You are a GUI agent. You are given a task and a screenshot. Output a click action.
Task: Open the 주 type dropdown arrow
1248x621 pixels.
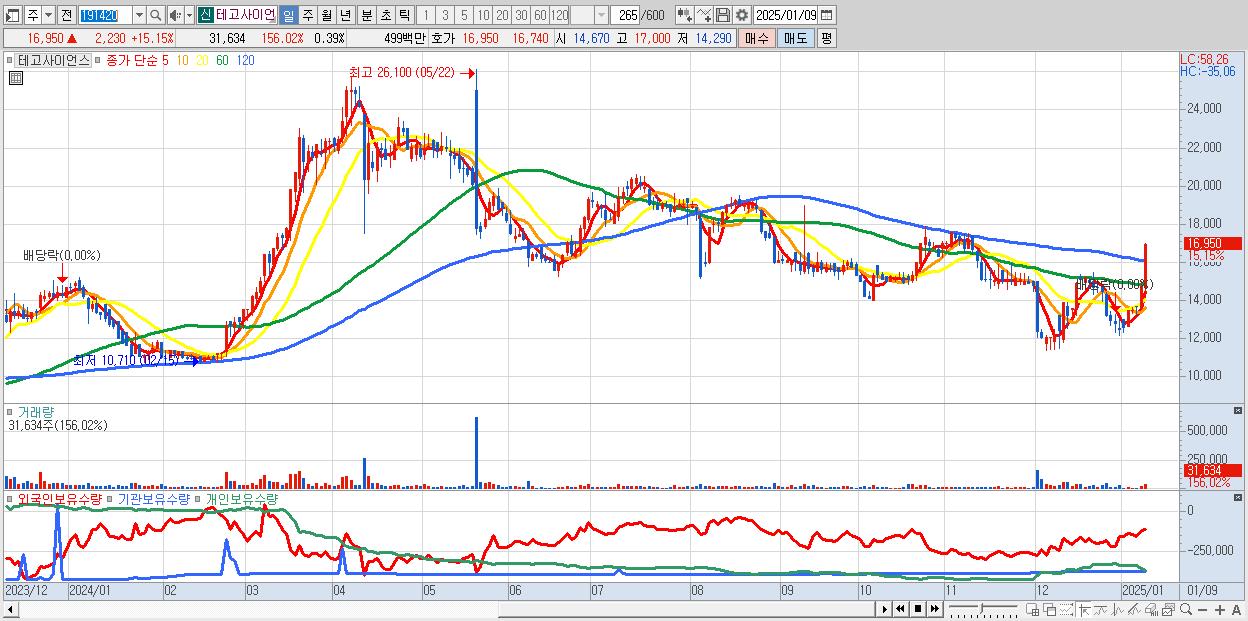point(48,15)
